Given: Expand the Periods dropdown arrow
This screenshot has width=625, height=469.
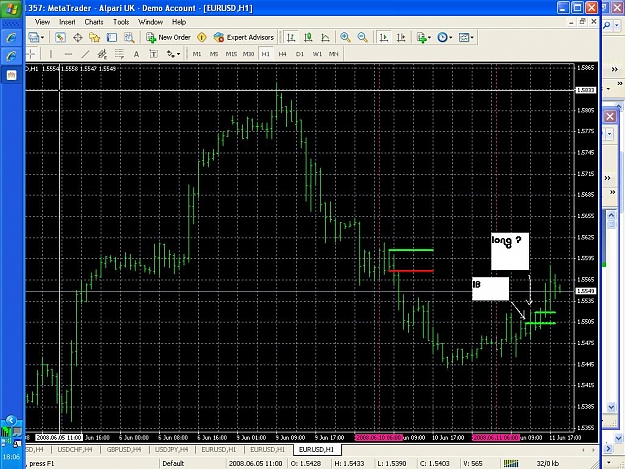Looking at the screenshot, I should tap(450, 38).
